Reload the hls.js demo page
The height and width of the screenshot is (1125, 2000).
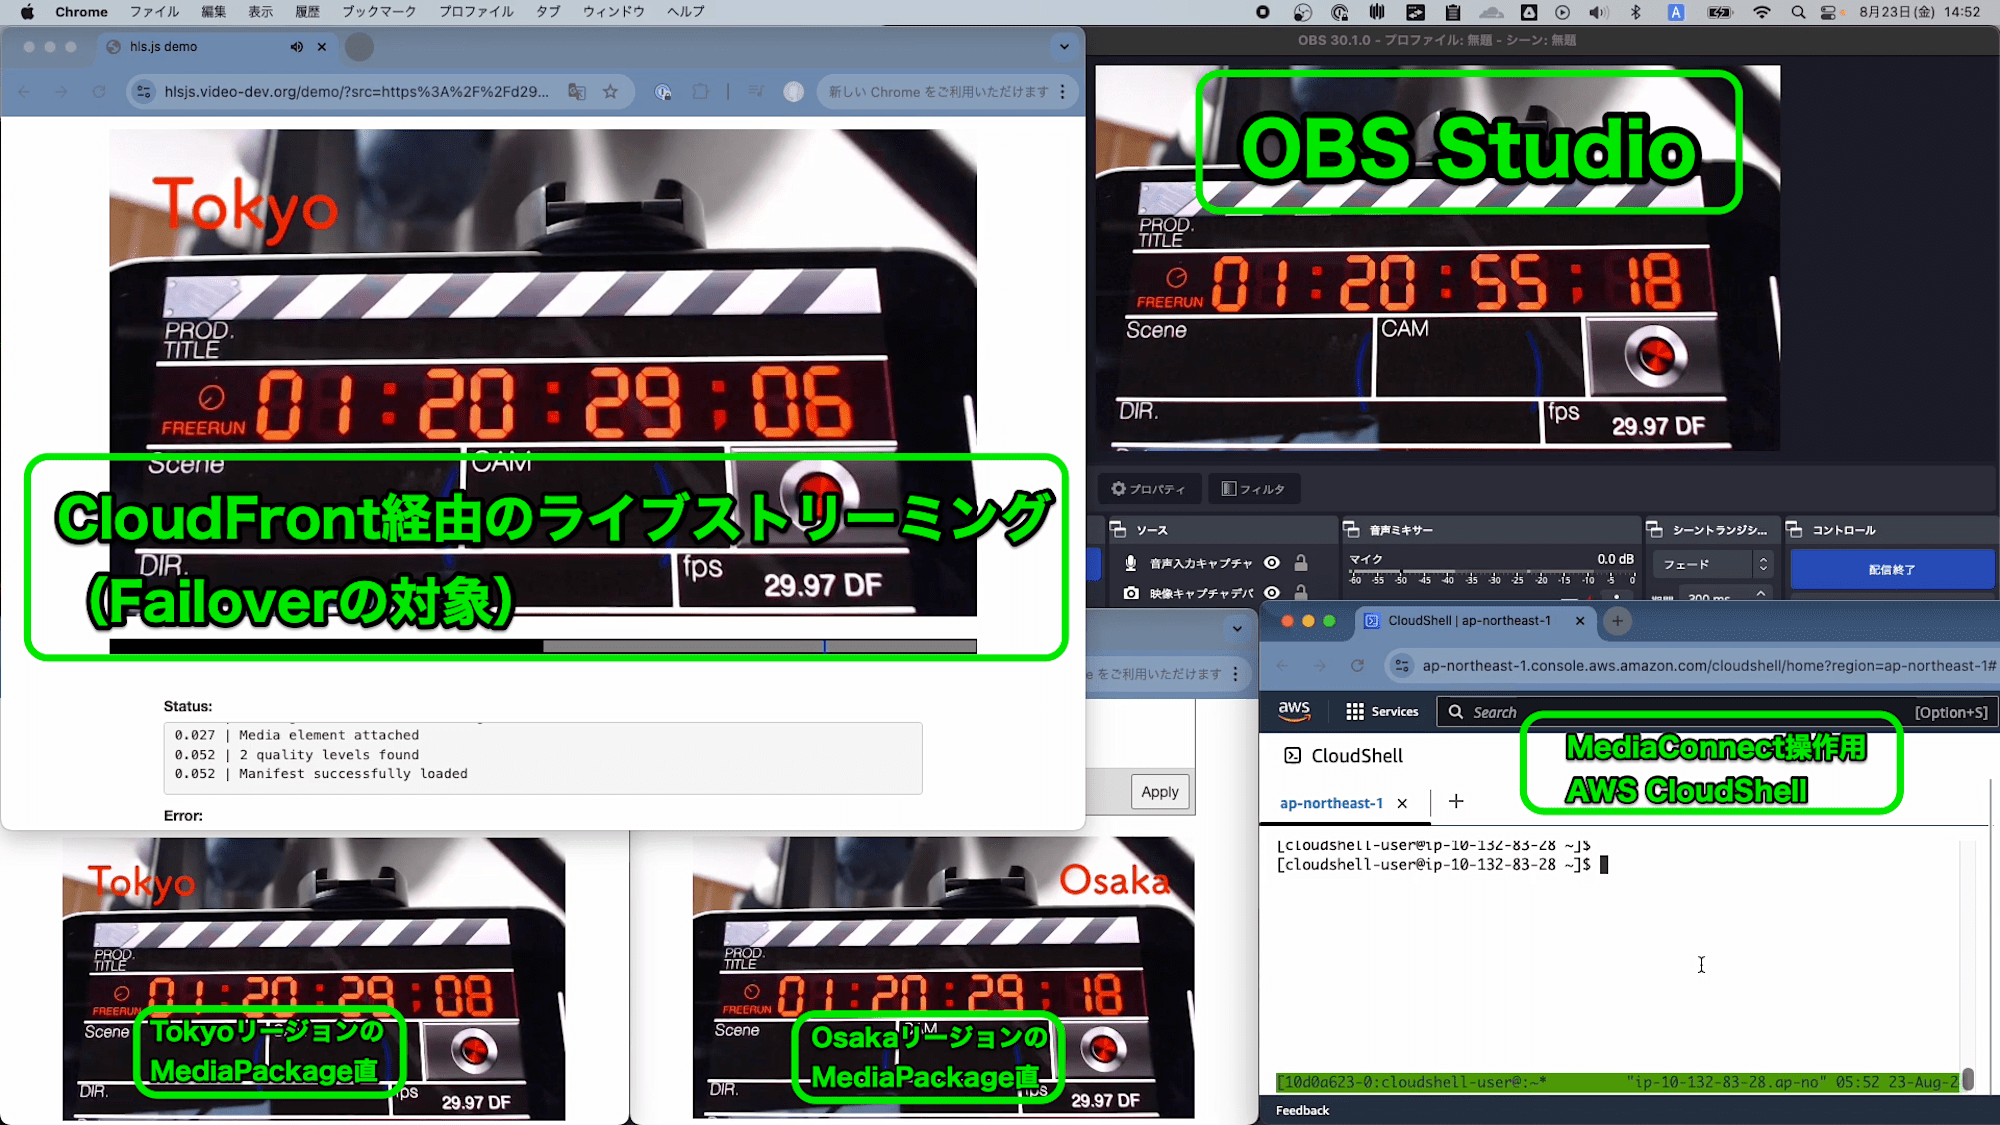click(99, 92)
